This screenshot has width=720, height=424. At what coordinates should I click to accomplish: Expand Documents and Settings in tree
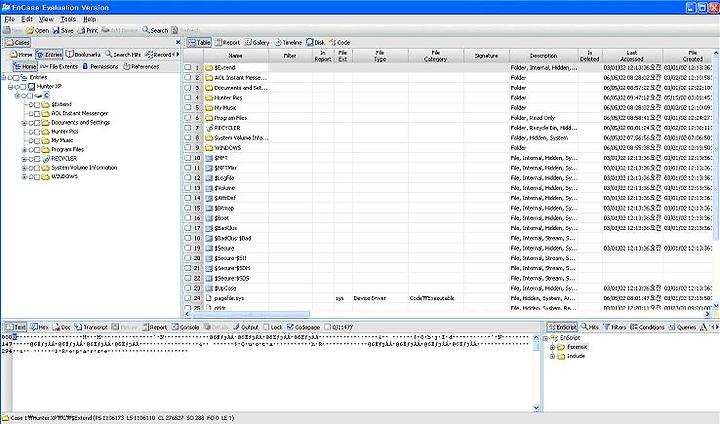point(24,123)
